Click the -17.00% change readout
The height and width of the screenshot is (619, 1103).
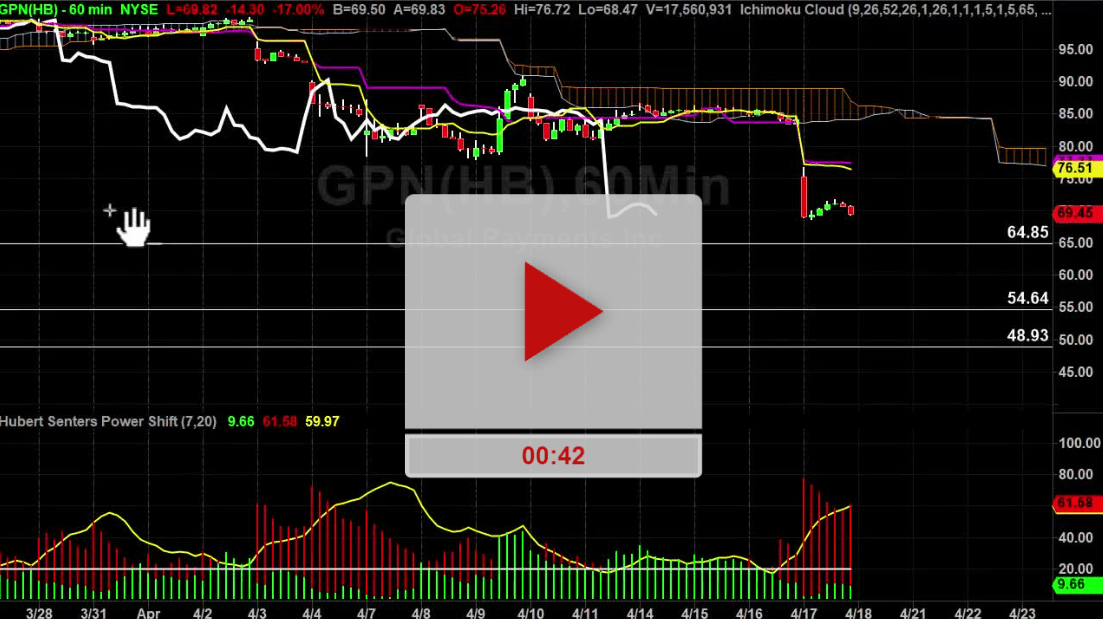pyautogui.click(x=298, y=10)
